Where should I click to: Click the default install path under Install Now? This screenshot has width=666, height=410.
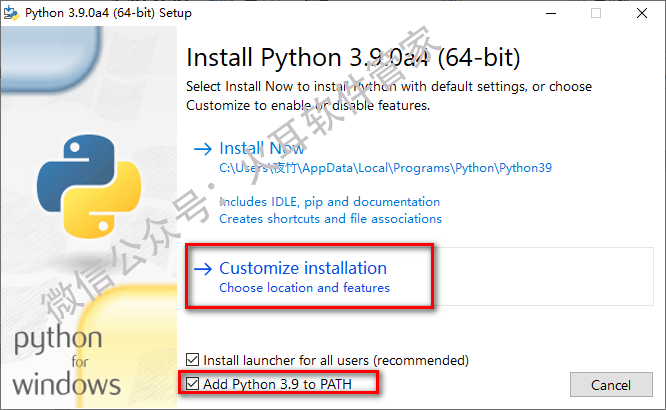[385, 168]
